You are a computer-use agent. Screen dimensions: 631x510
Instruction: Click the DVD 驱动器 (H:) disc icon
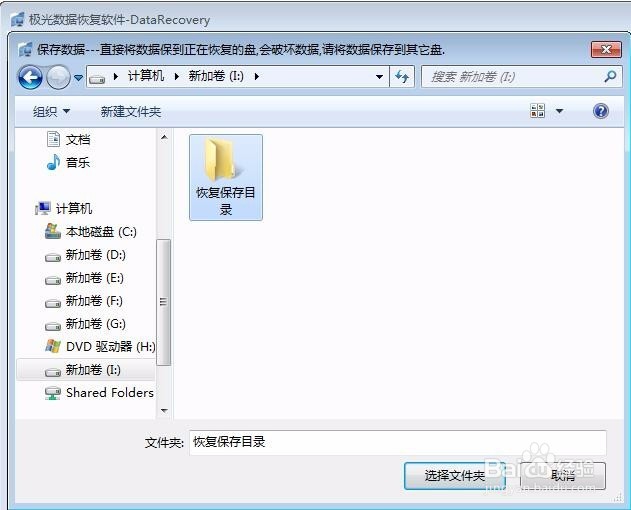click(53, 346)
